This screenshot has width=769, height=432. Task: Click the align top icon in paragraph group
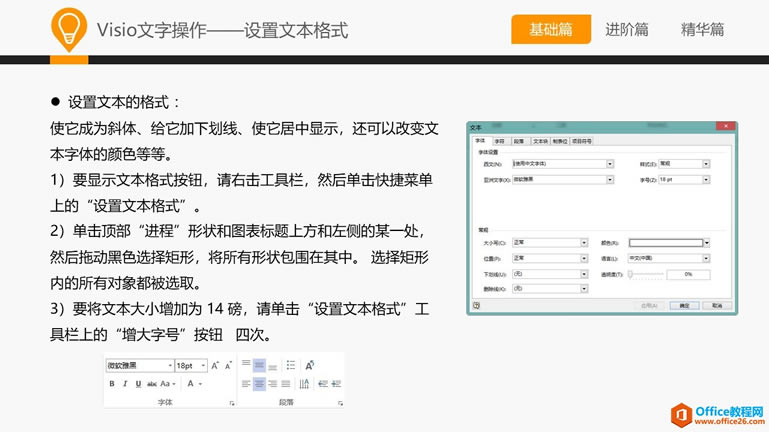coord(246,365)
